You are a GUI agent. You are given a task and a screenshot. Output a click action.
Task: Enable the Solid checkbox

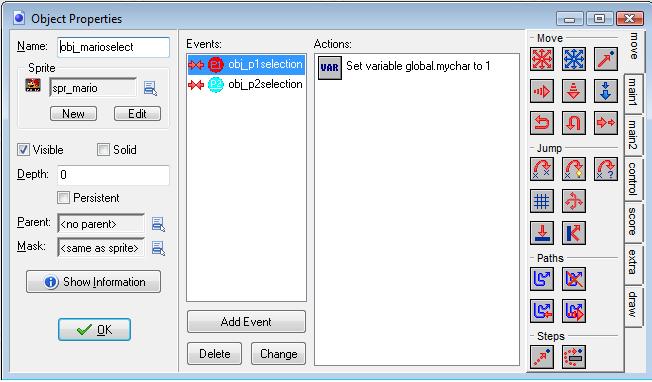click(x=103, y=150)
